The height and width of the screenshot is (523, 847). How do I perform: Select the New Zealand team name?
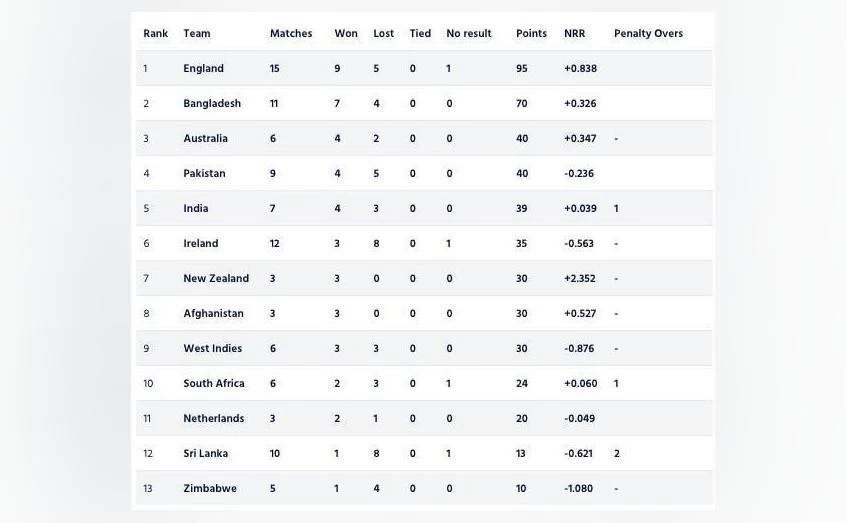pyautogui.click(x=216, y=278)
